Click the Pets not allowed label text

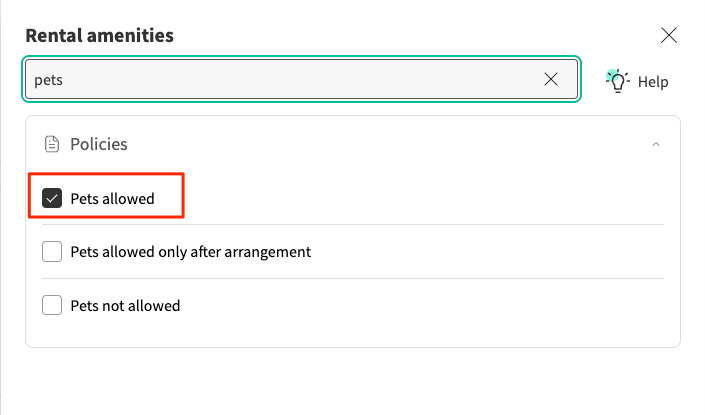click(125, 305)
